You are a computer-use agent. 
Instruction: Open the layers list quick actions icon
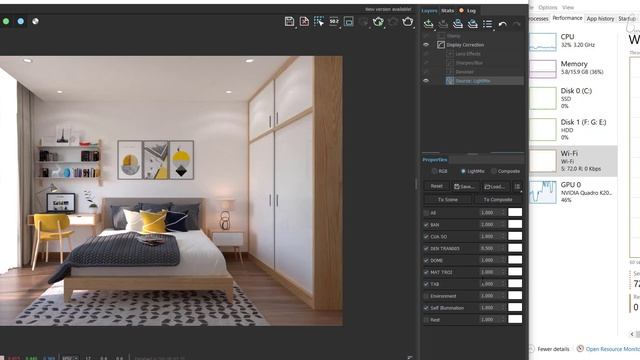click(487, 24)
